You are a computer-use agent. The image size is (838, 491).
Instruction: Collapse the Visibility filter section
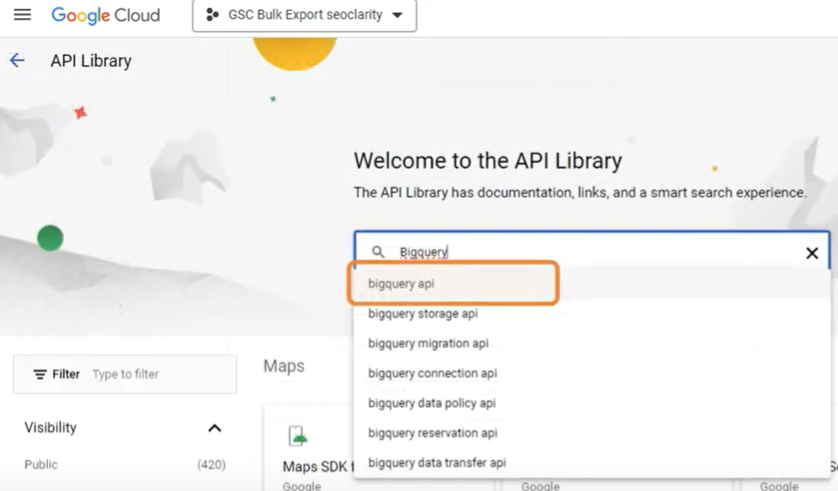coord(214,428)
